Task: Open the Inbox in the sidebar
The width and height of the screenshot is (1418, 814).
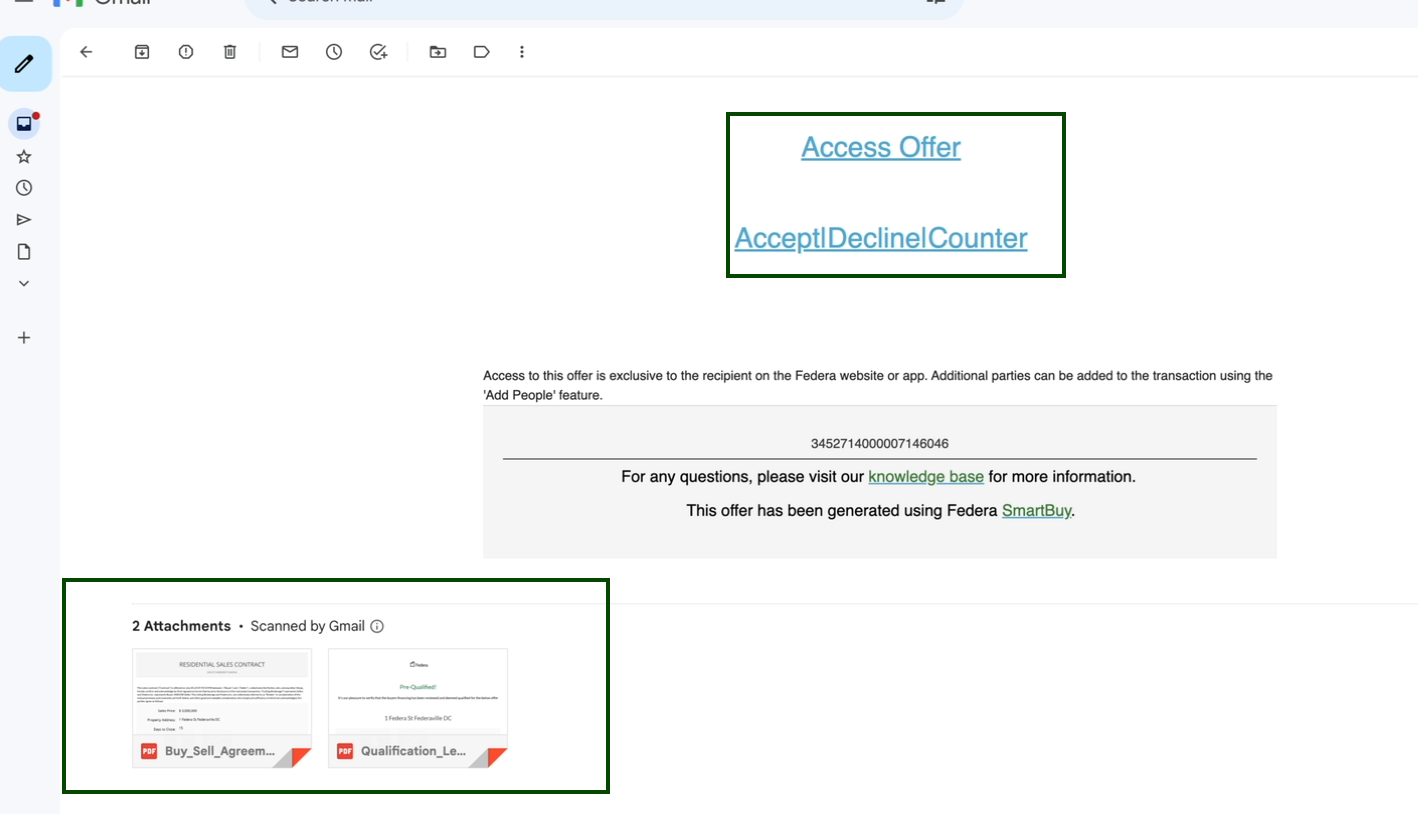Action: (24, 124)
